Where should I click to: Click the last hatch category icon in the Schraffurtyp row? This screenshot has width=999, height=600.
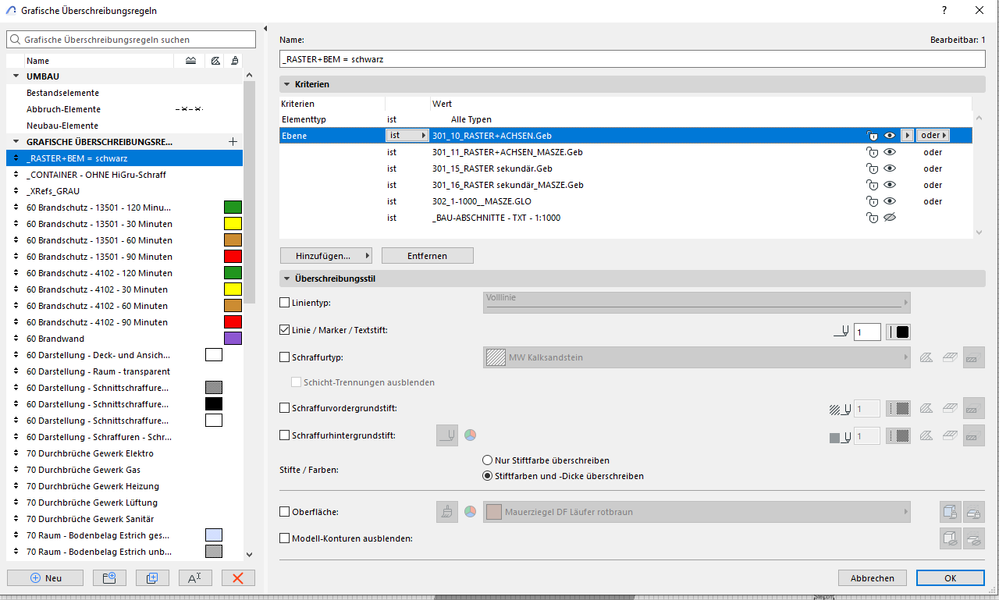point(973,357)
